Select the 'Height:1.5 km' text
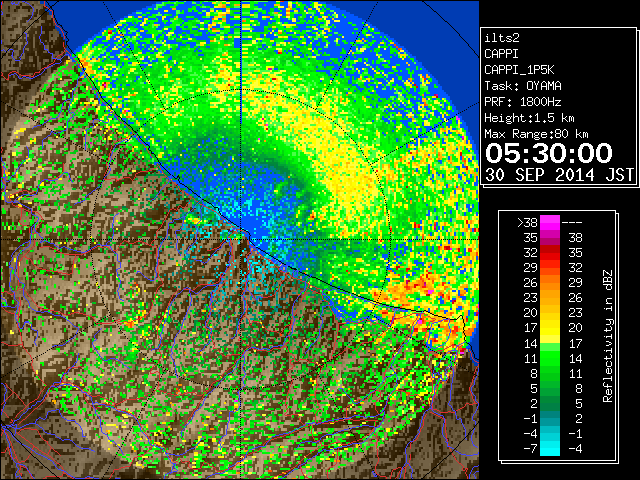The width and height of the screenshot is (640, 480). [529, 118]
